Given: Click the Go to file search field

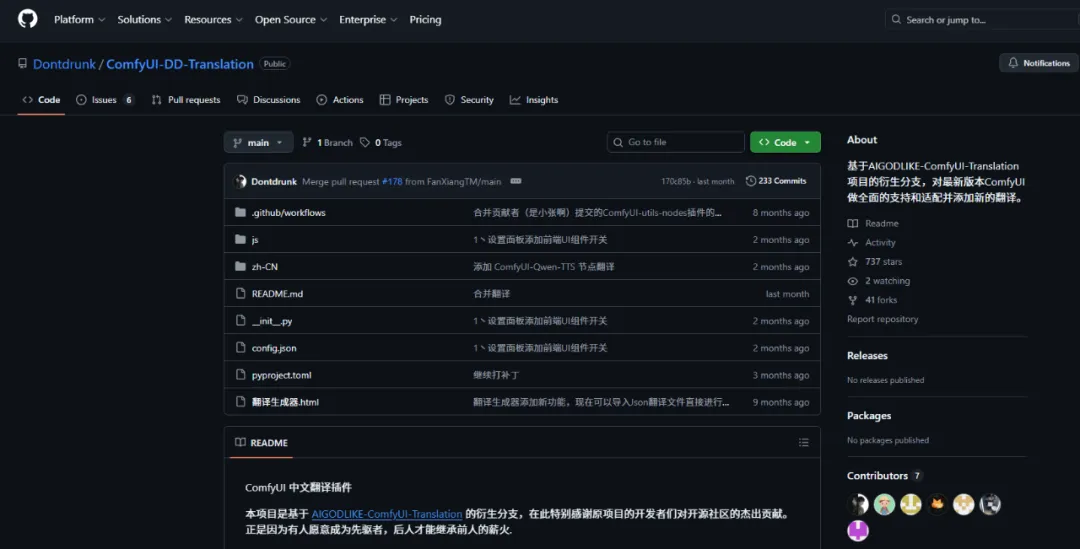Looking at the screenshot, I should pyautogui.click(x=676, y=142).
